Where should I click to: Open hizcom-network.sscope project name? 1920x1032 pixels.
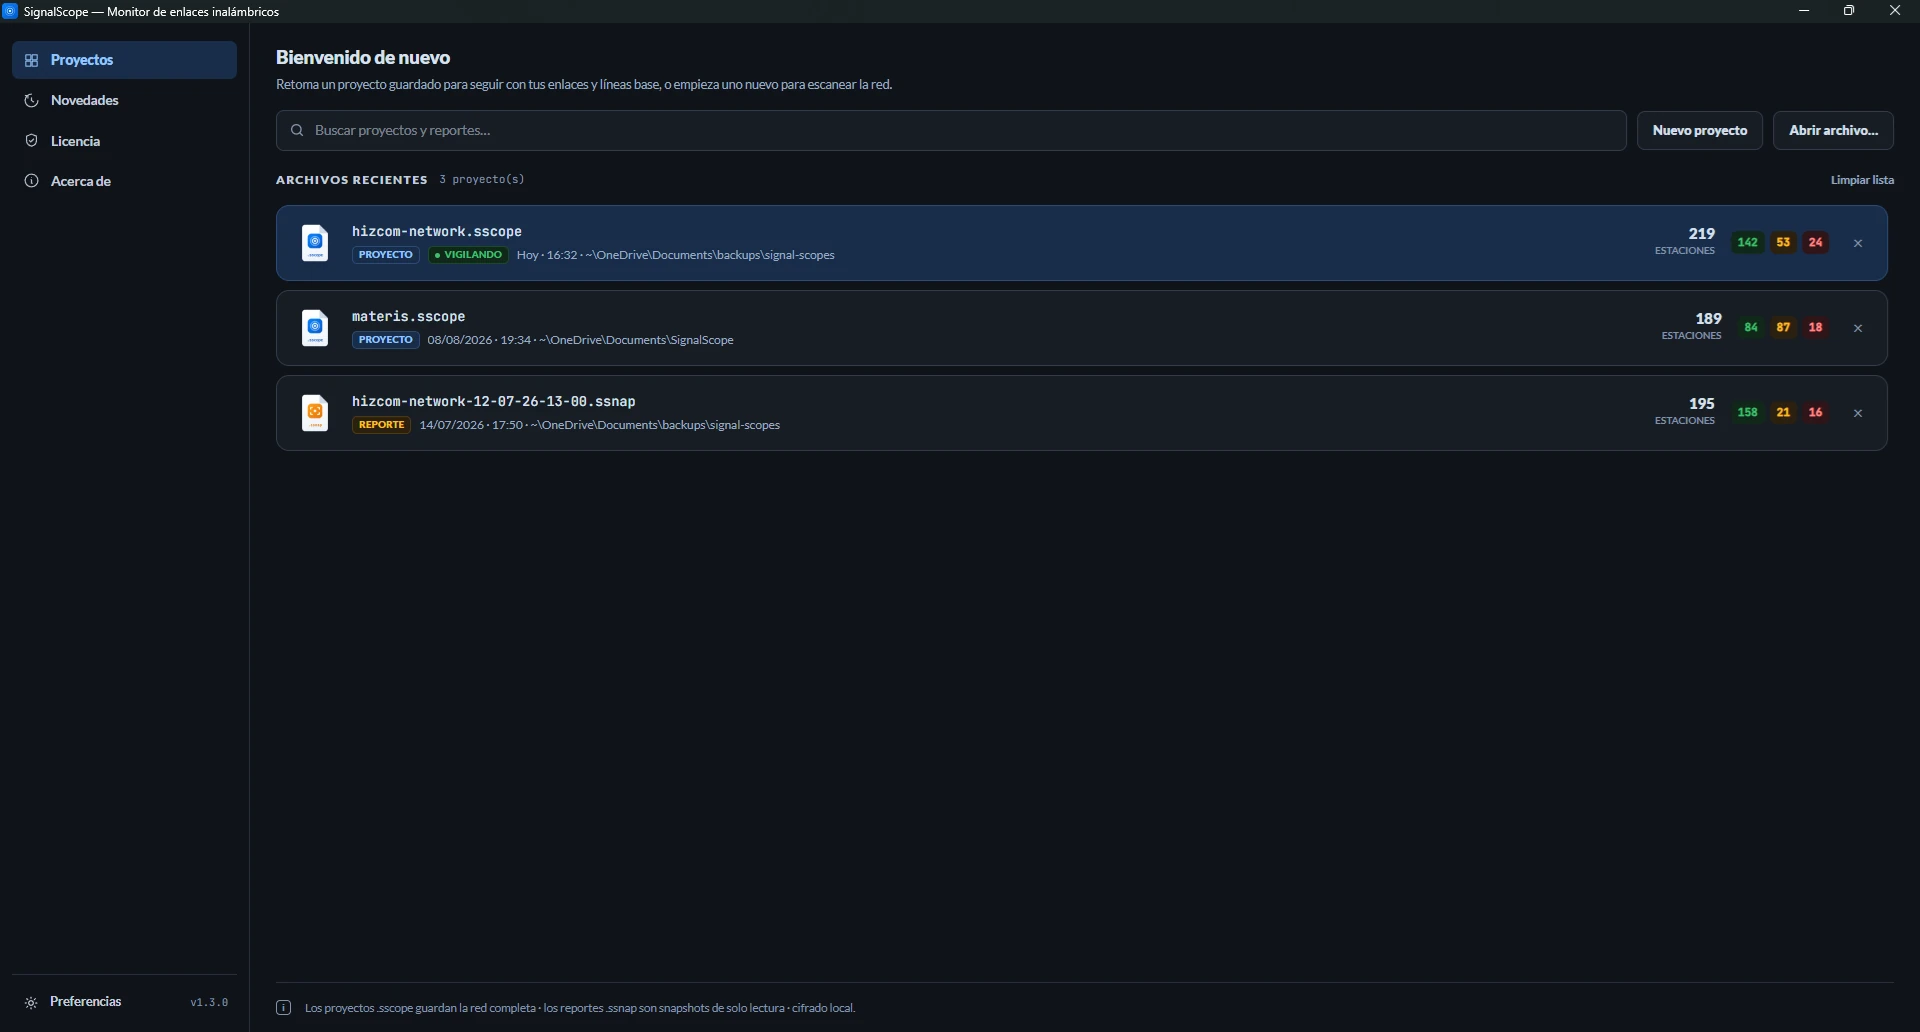tap(437, 231)
